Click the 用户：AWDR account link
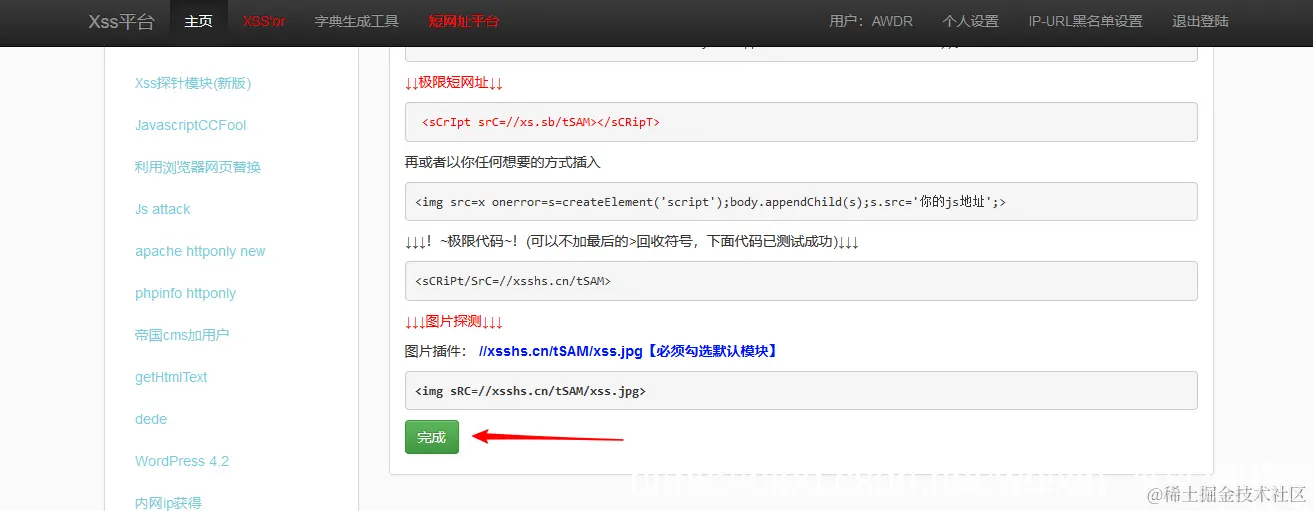The height and width of the screenshot is (511, 1313). coord(871,21)
